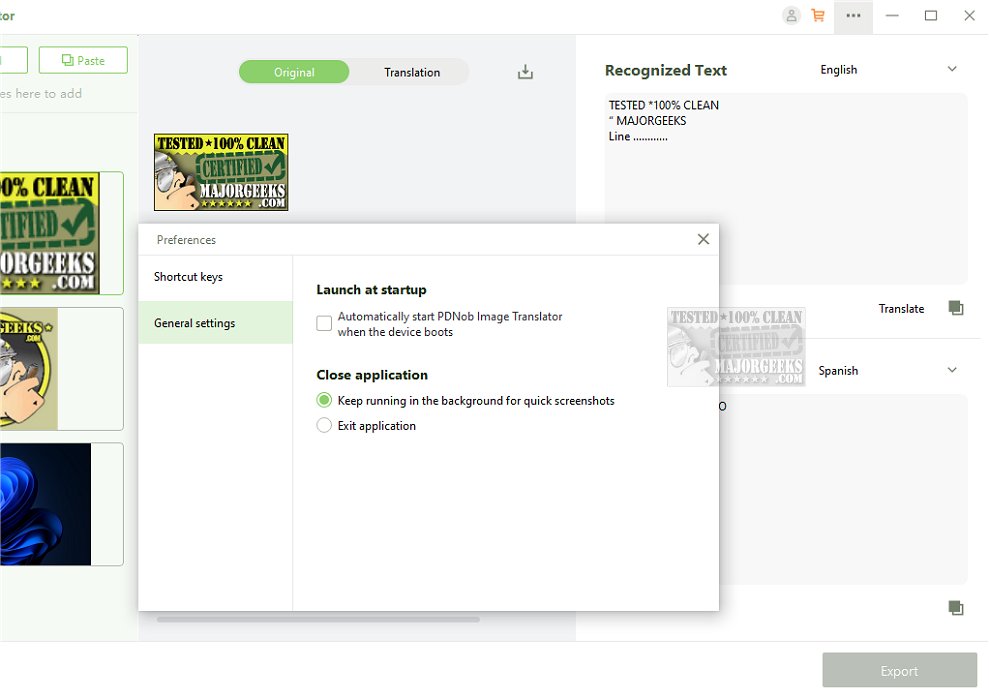The width and height of the screenshot is (989, 698).
Task: Select the MajorGeeks cartoon mascot thumbnail
Action: coord(61,369)
